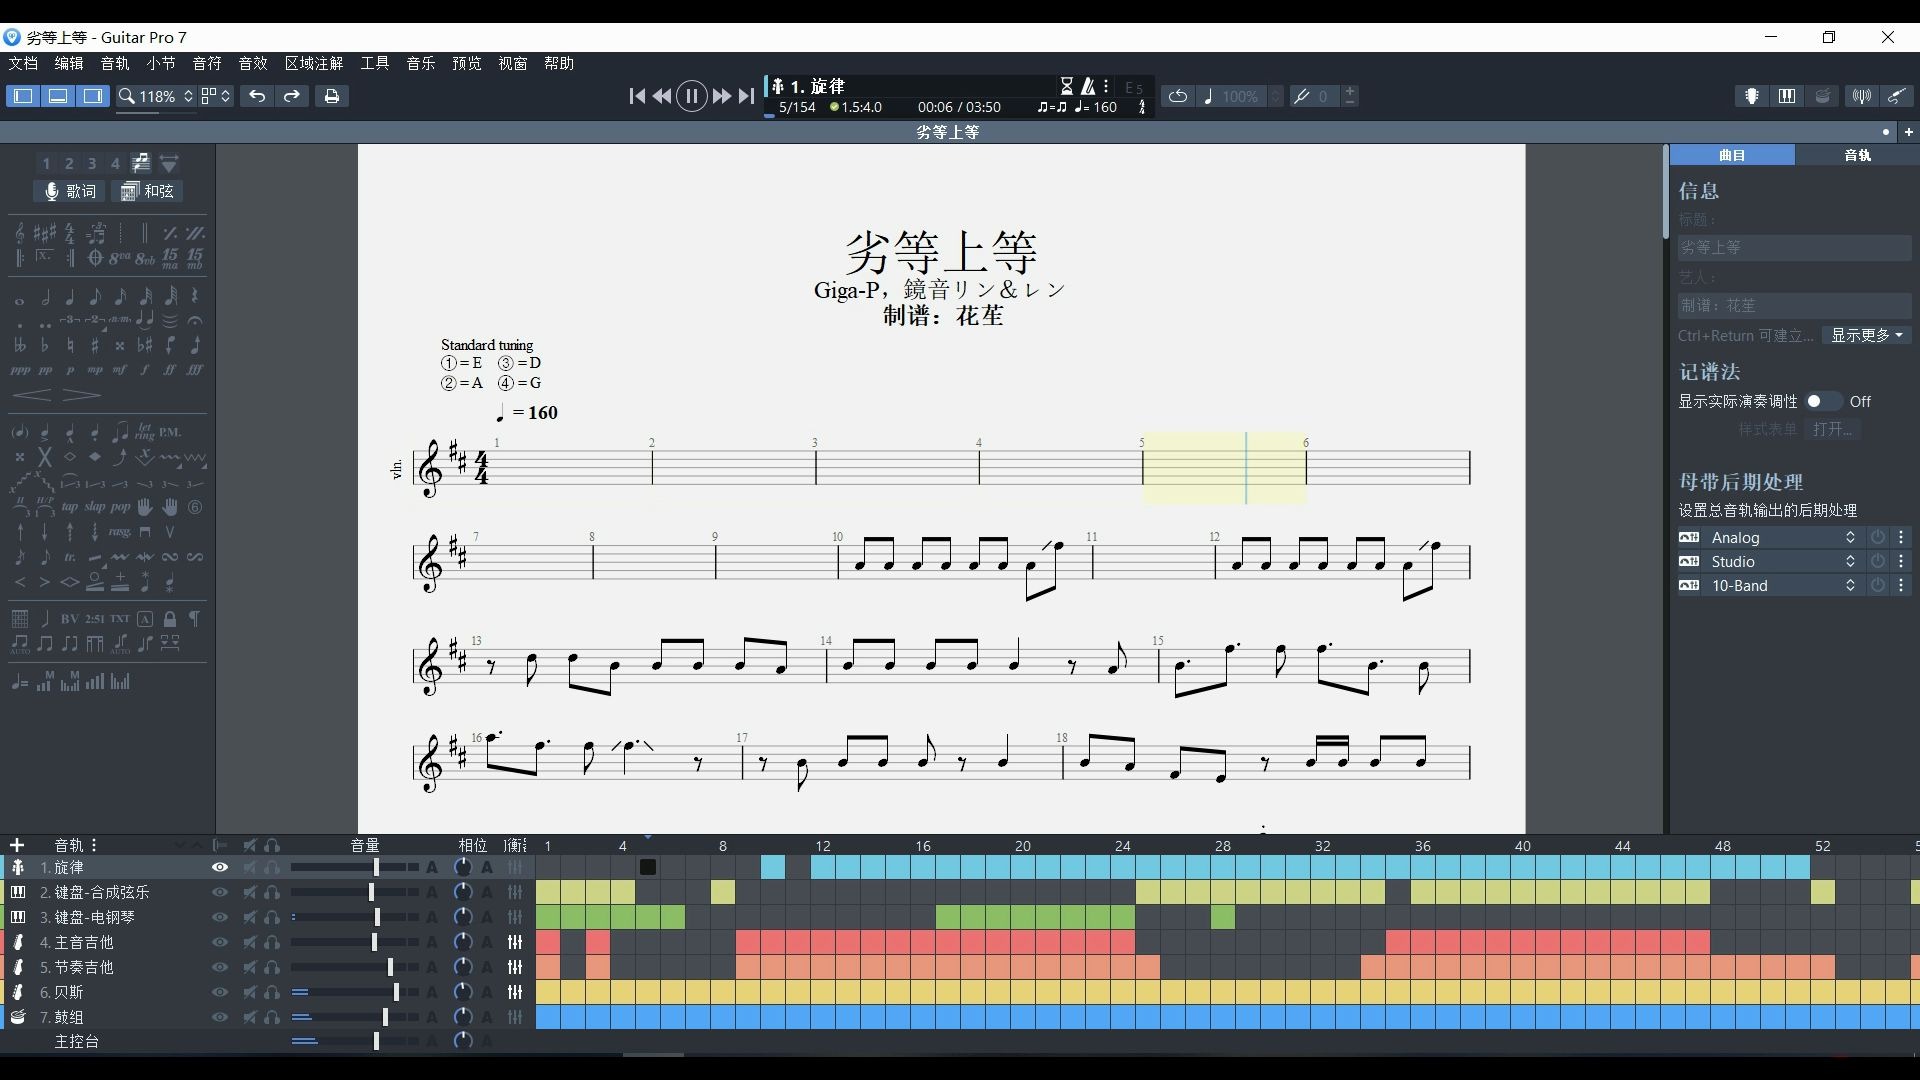The width and height of the screenshot is (1920, 1080).
Task: Click the redo arrow icon
Action: coord(292,96)
